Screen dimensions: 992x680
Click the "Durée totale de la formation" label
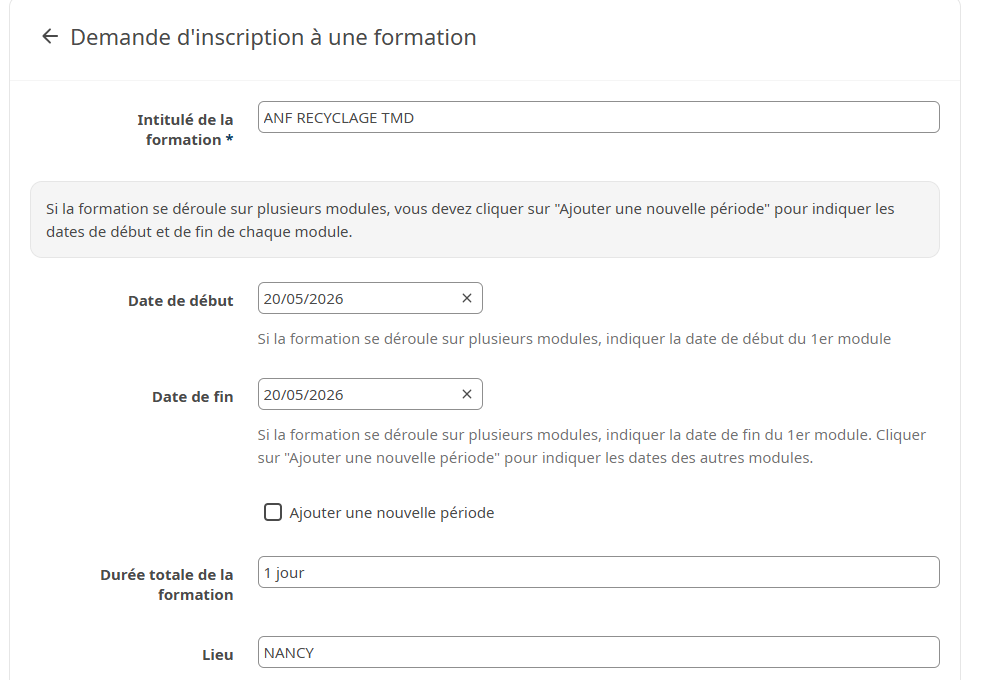[x=167, y=585]
